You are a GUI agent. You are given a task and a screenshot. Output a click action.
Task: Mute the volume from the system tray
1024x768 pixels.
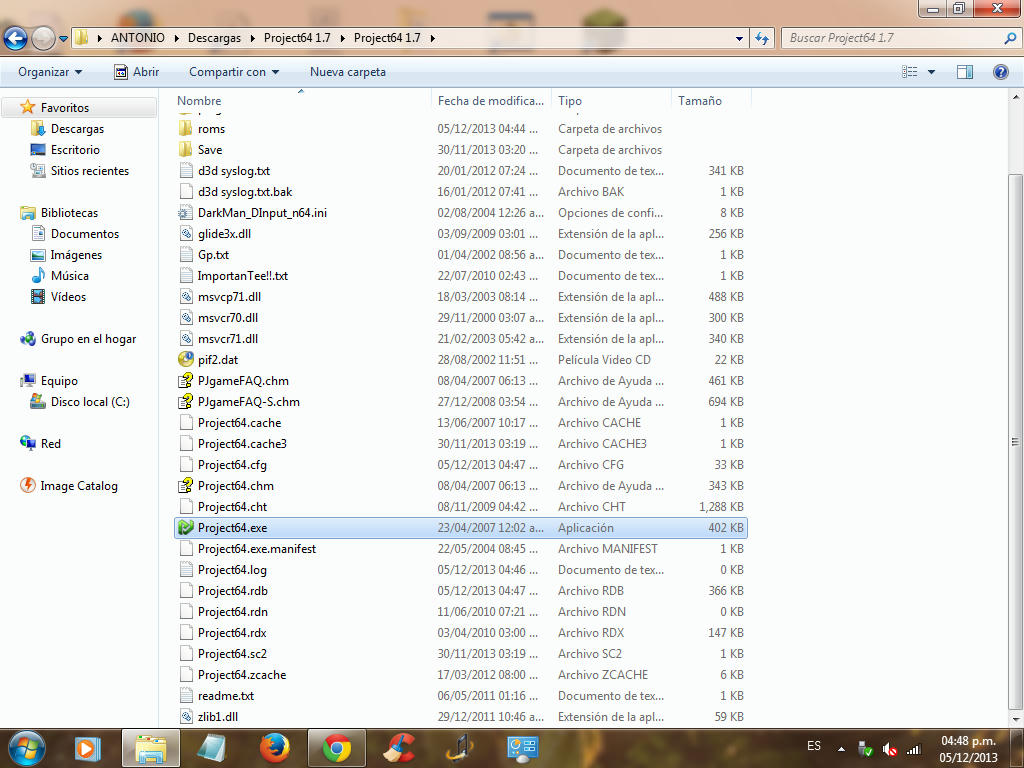pyautogui.click(x=888, y=749)
